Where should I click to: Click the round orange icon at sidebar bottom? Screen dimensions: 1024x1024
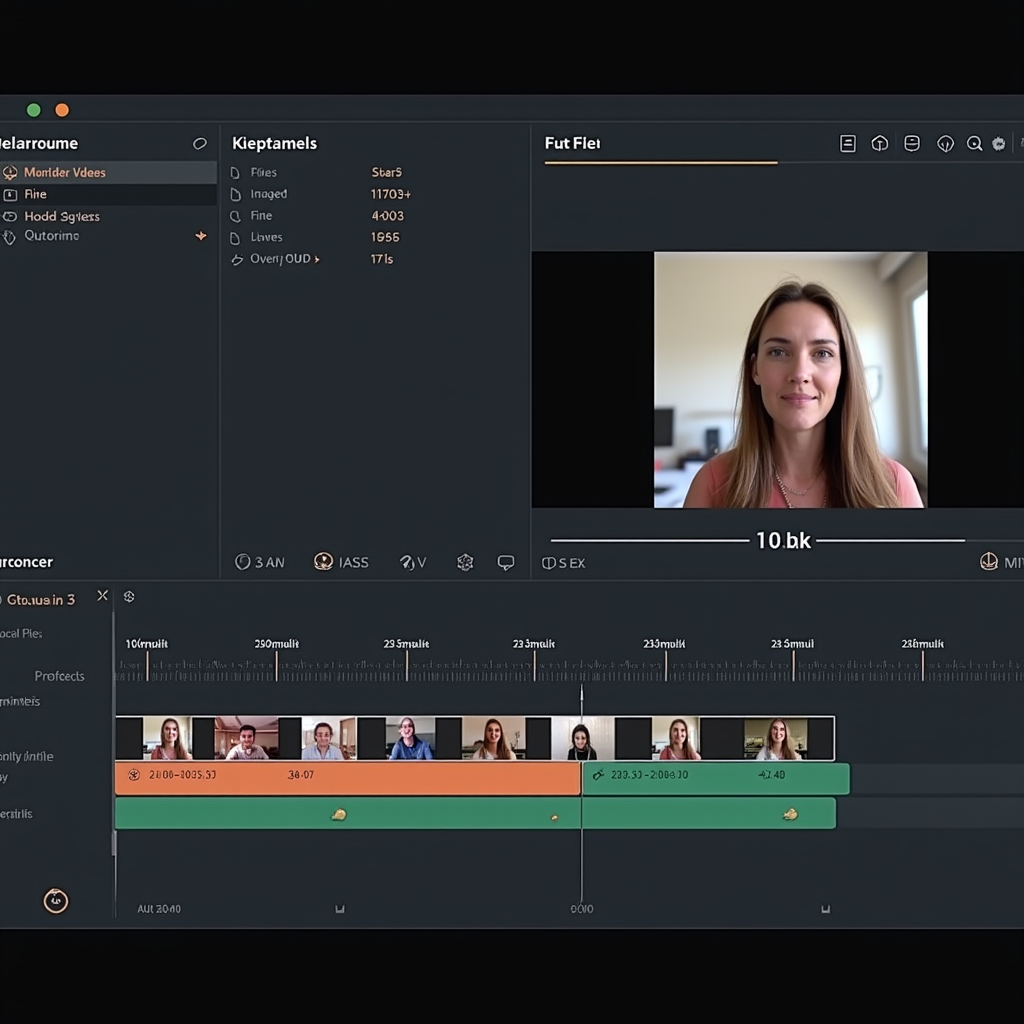[55, 901]
